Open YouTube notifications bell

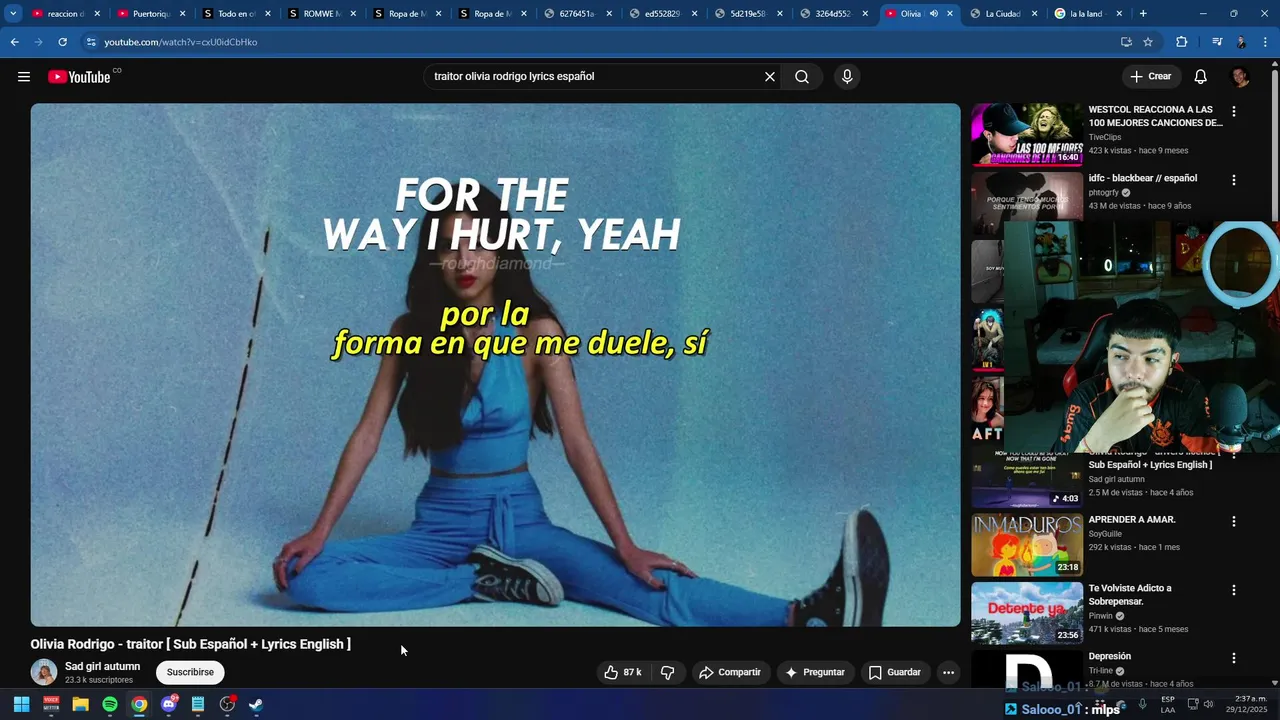[1201, 77]
